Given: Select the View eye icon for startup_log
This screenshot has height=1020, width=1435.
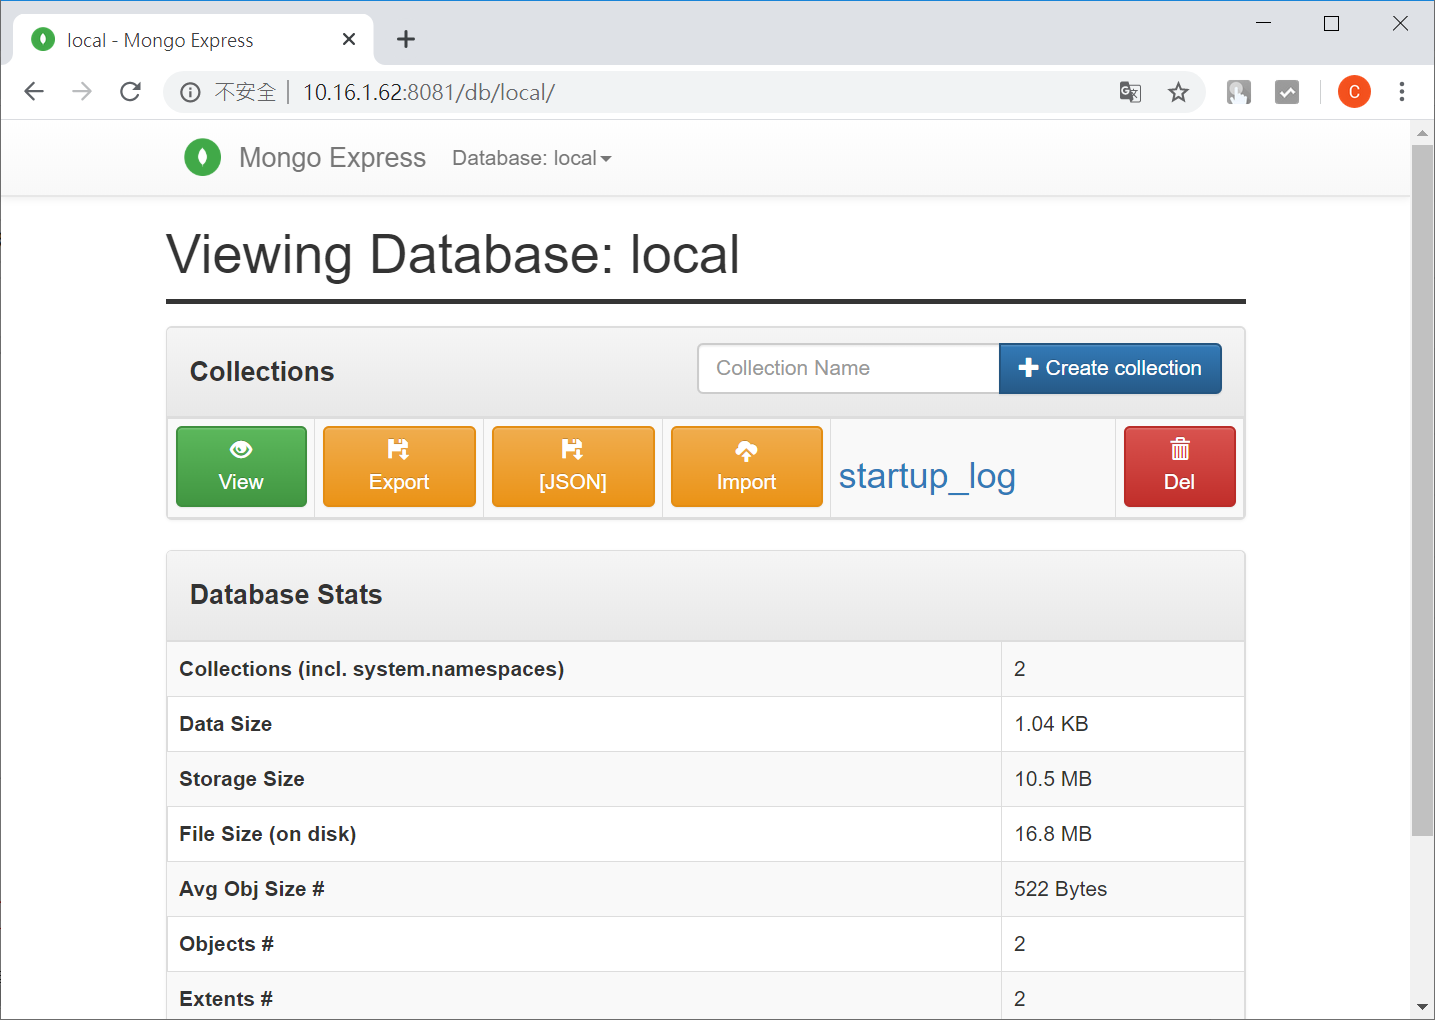Looking at the screenshot, I should 240,449.
